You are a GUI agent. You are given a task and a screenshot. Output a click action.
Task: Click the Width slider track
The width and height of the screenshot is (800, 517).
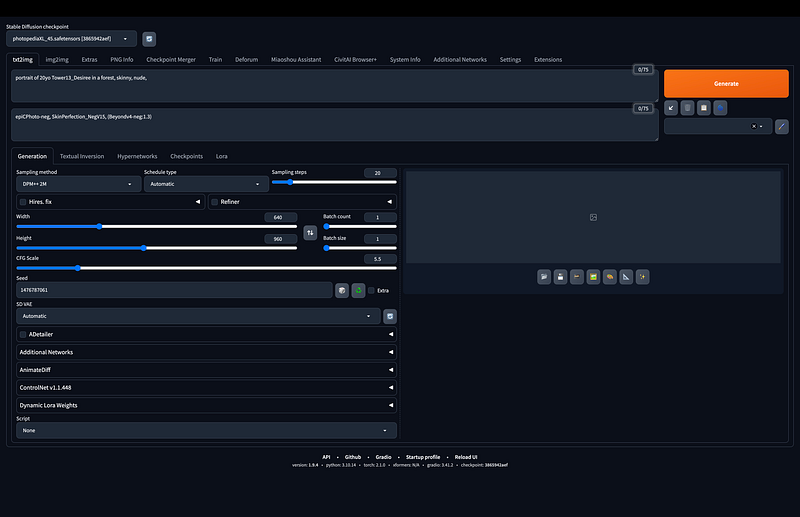click(157, 227)
